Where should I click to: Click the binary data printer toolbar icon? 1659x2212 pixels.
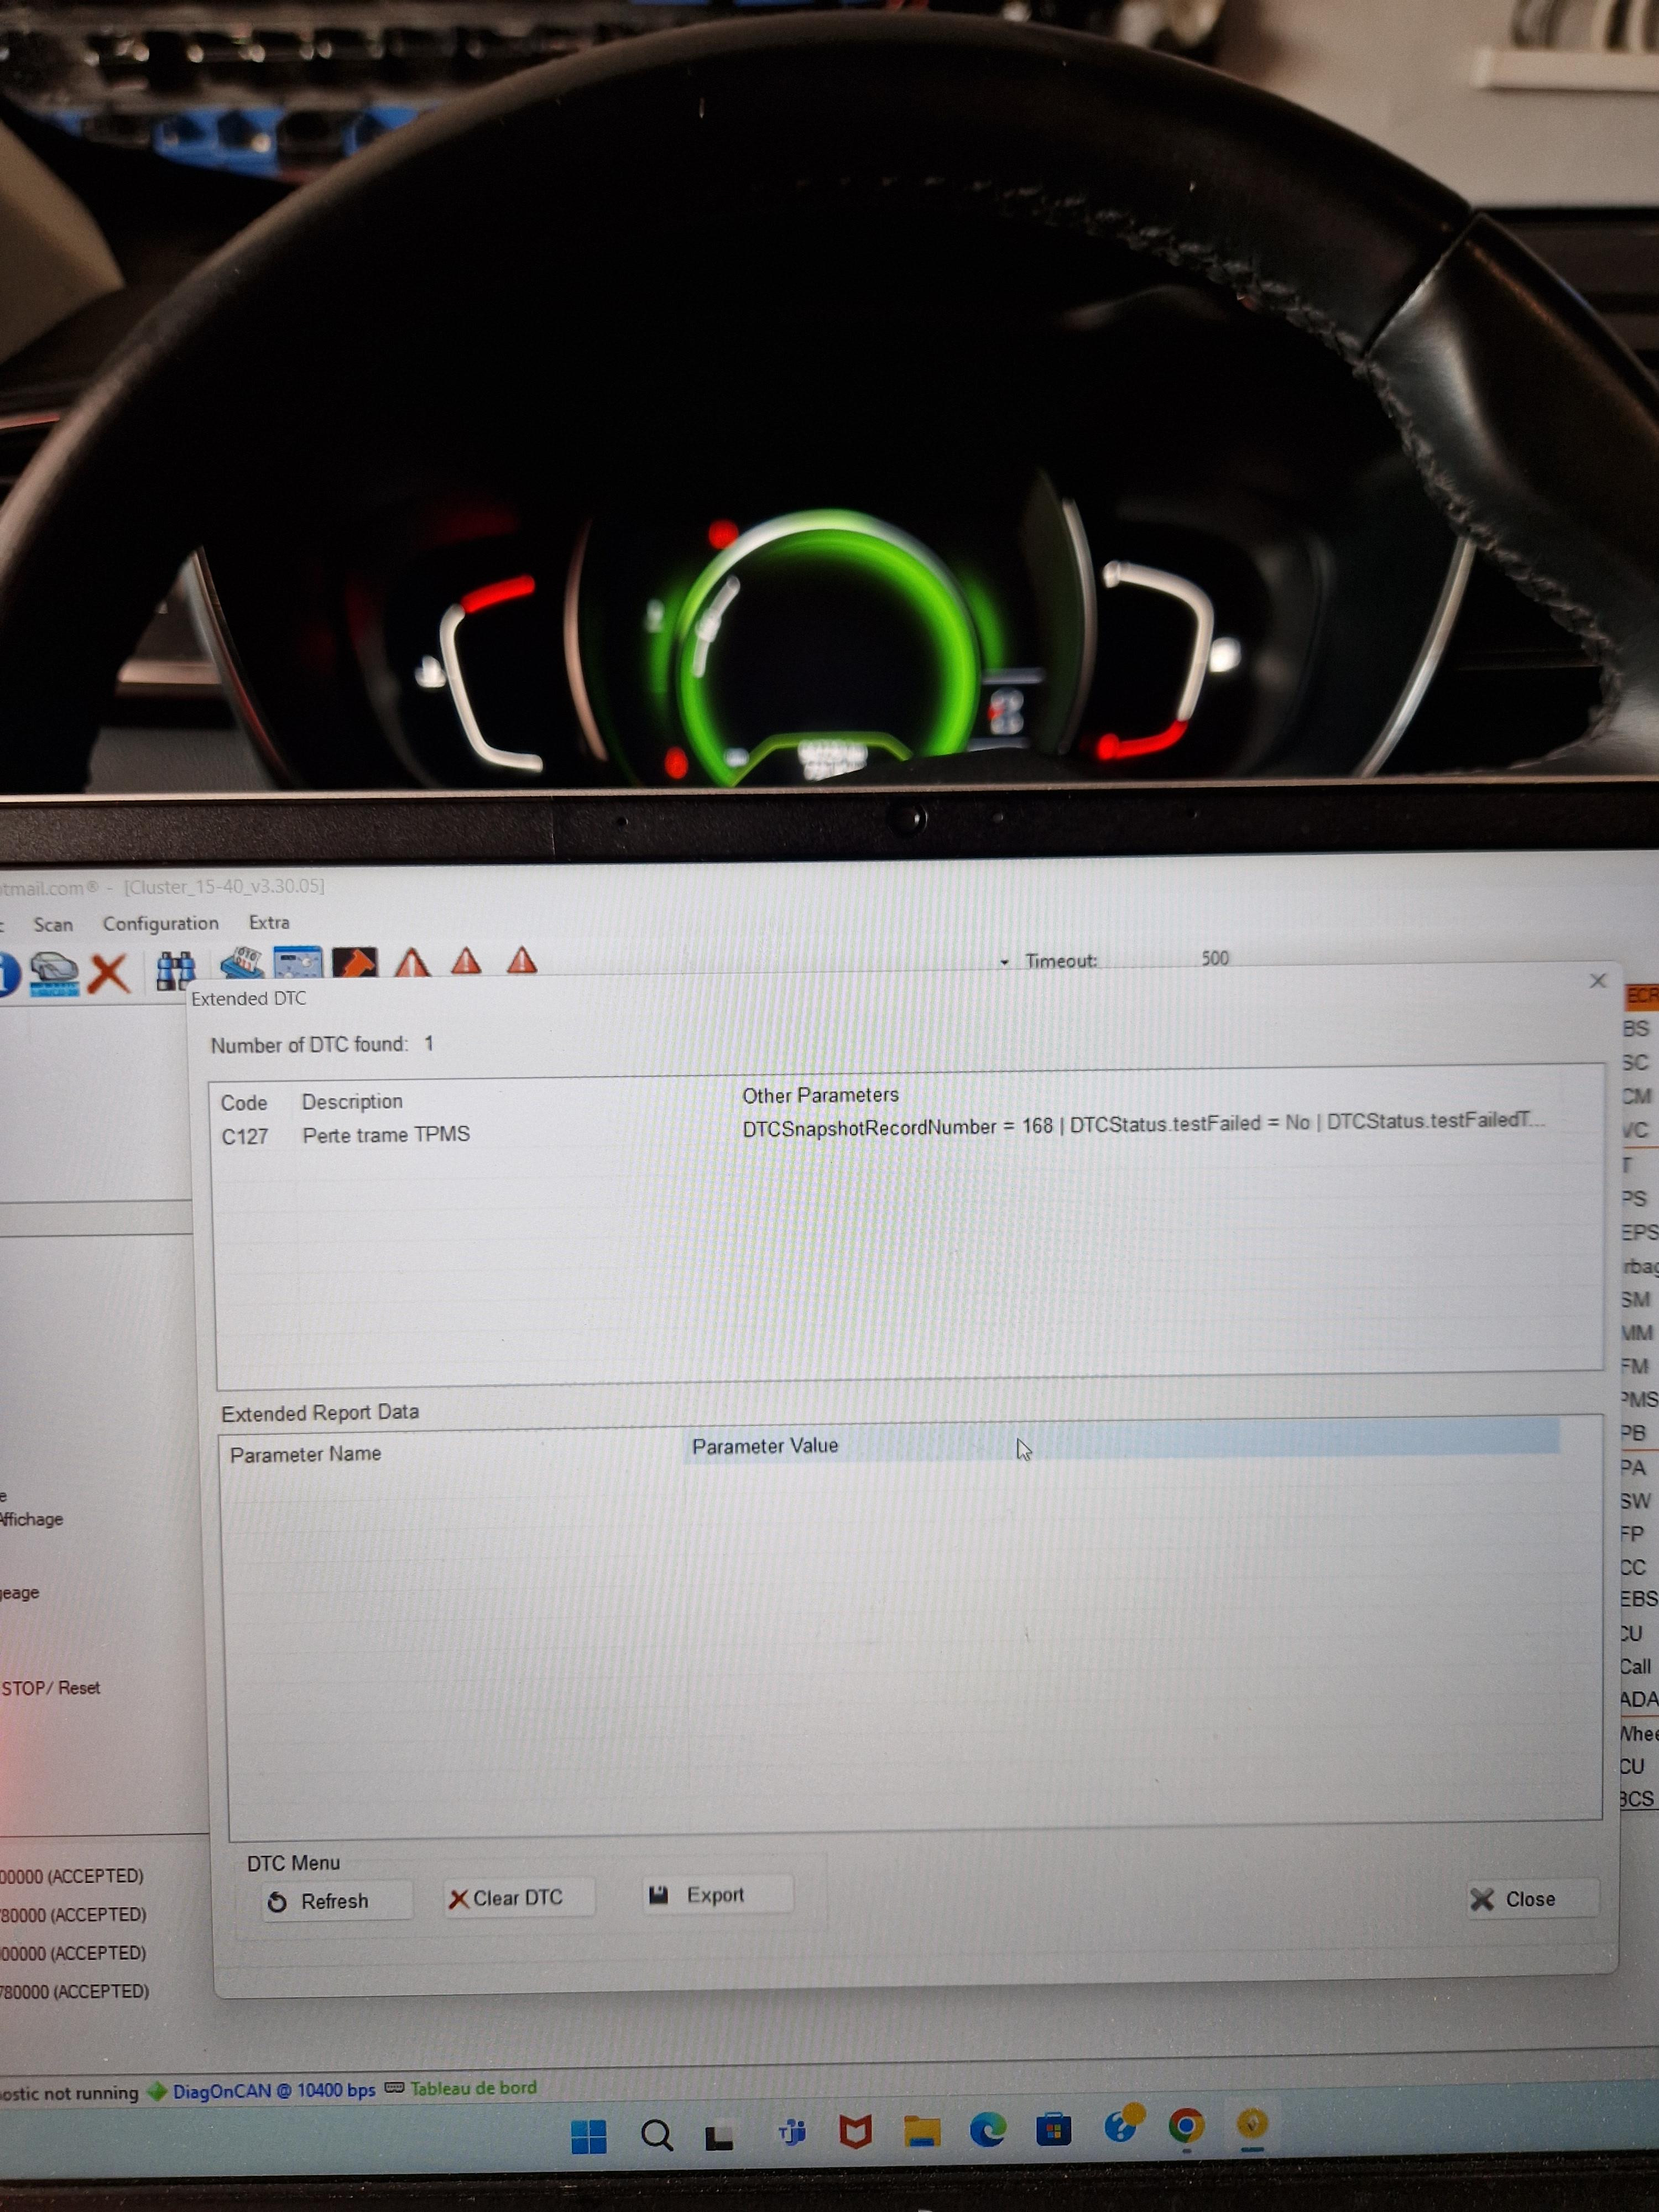[x=242, y=964]
